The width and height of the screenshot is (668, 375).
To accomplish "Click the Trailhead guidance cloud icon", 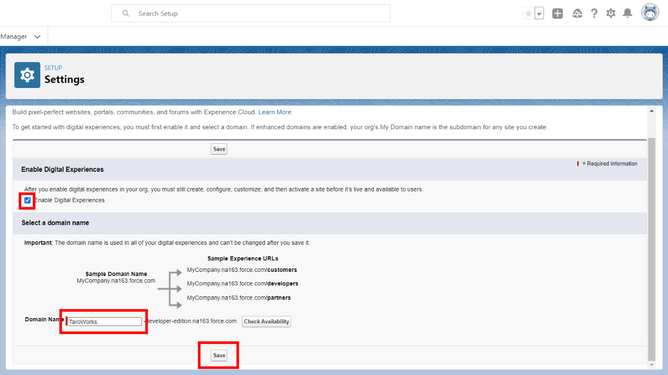I will coord(577,14).
